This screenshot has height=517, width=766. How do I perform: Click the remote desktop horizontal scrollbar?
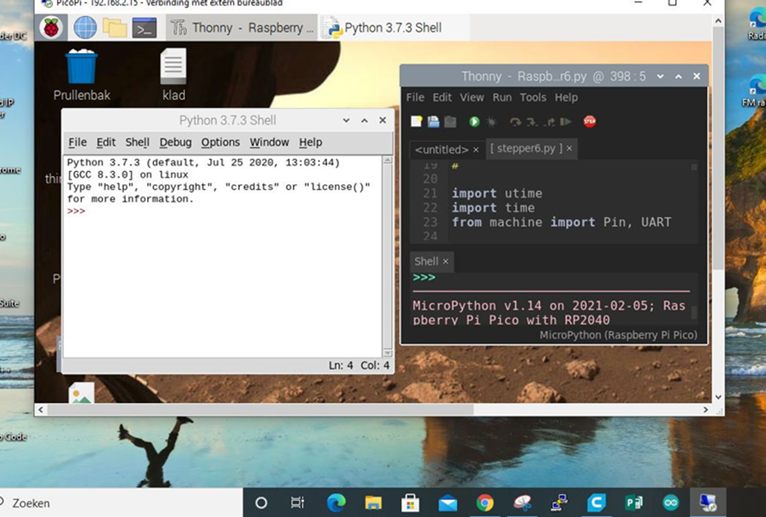[x=260, y=409]
